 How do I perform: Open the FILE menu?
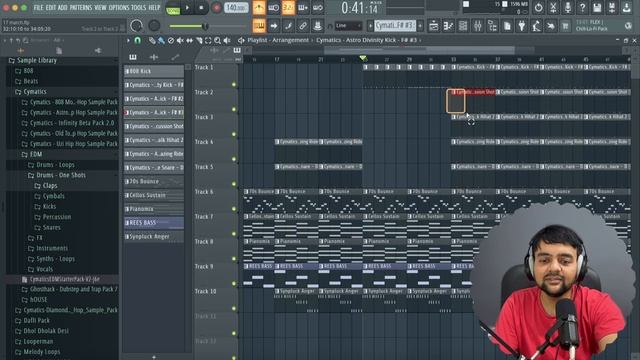pos(38,8)
